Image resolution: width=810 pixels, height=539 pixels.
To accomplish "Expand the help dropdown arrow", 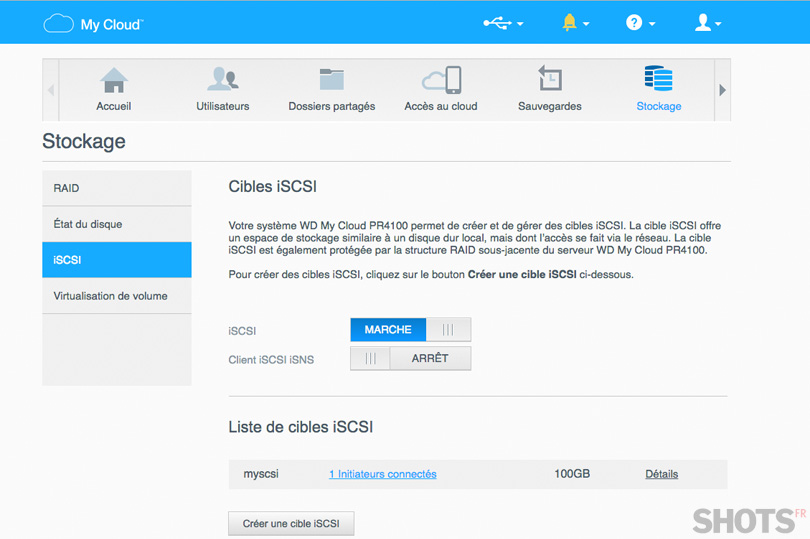I will 652,24.
